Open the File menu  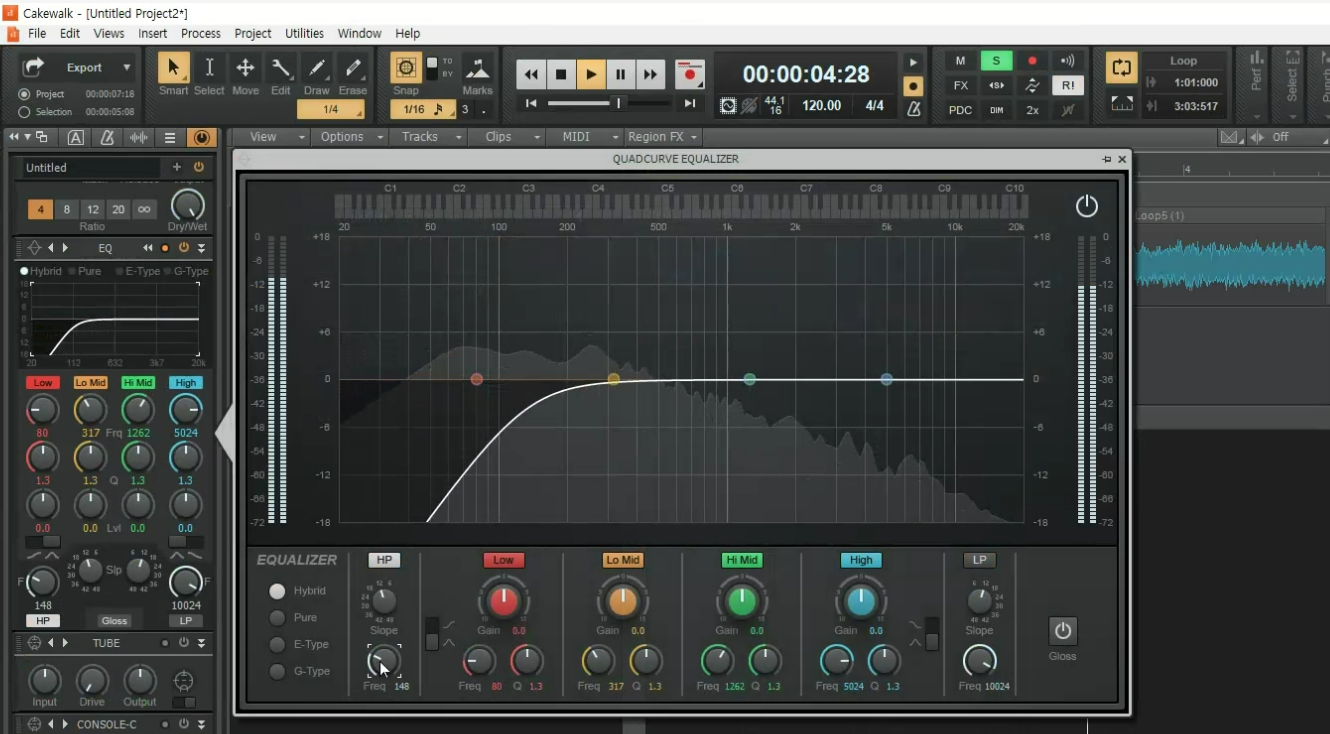coord(37,33)
